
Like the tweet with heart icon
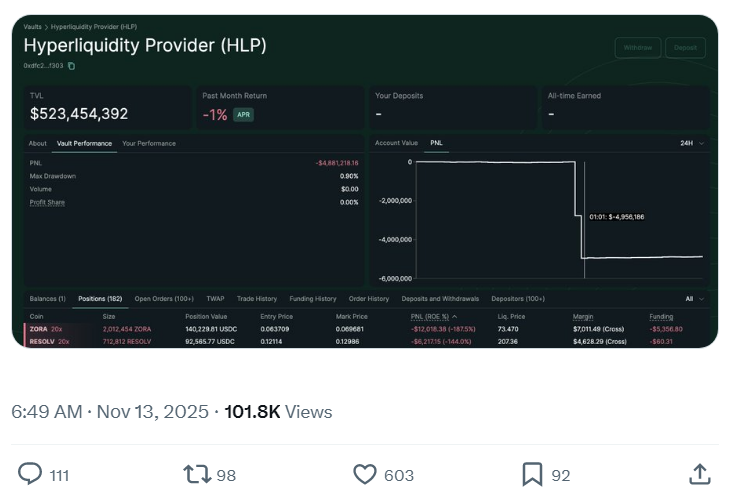365,474
